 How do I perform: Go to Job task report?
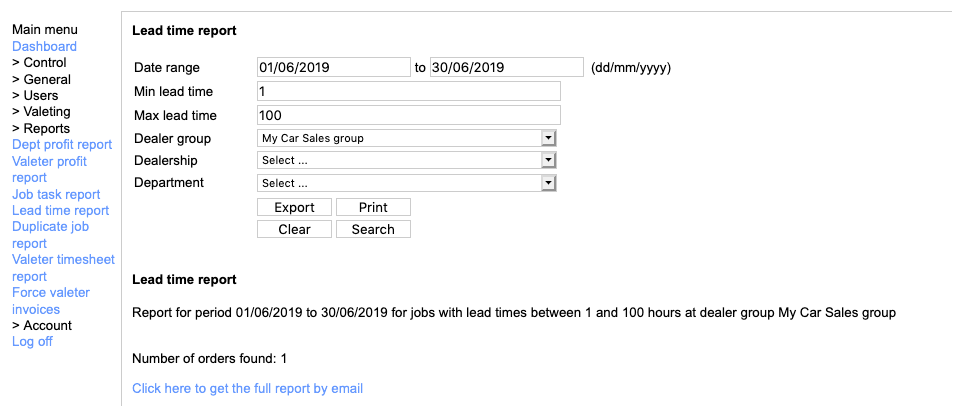tap(56, 194)
